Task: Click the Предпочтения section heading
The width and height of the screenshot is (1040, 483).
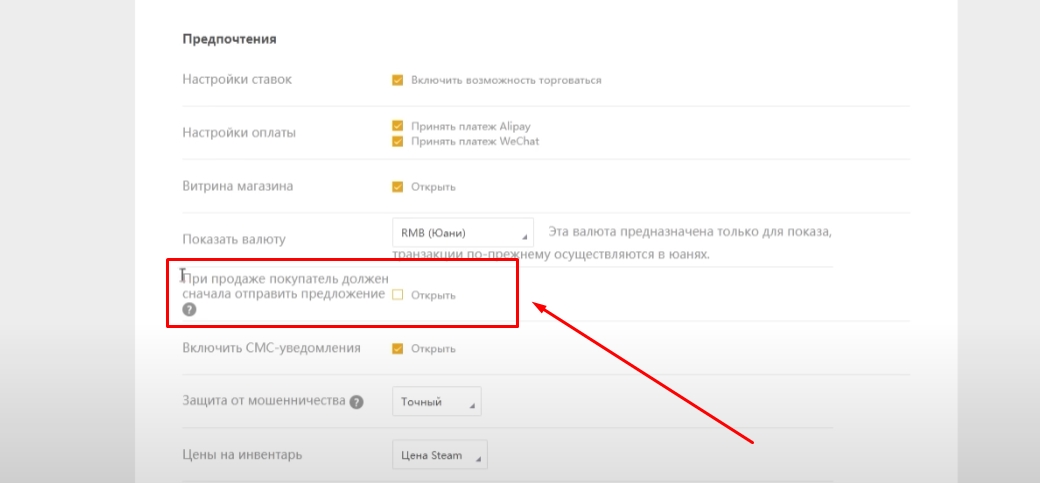Action: (229, 39)
